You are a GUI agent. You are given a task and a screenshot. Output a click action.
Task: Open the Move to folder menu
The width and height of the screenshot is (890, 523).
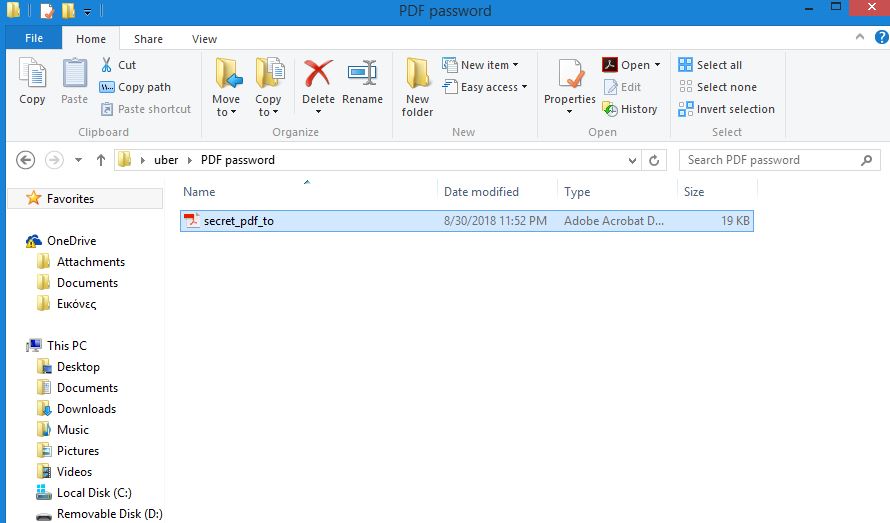point(226,87)
